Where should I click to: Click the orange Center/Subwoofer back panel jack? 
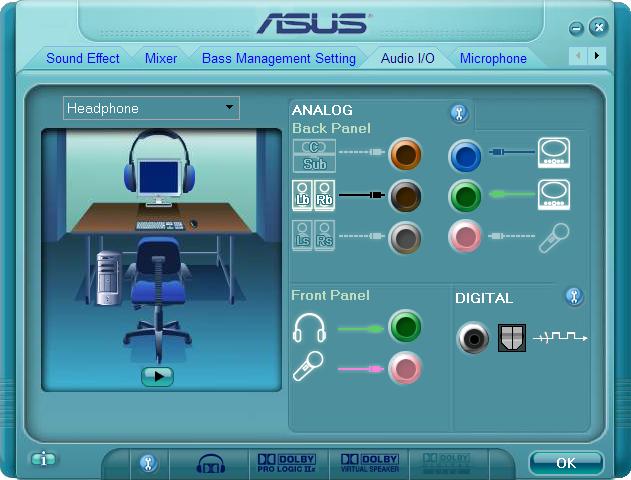click(x=405, y=154)
